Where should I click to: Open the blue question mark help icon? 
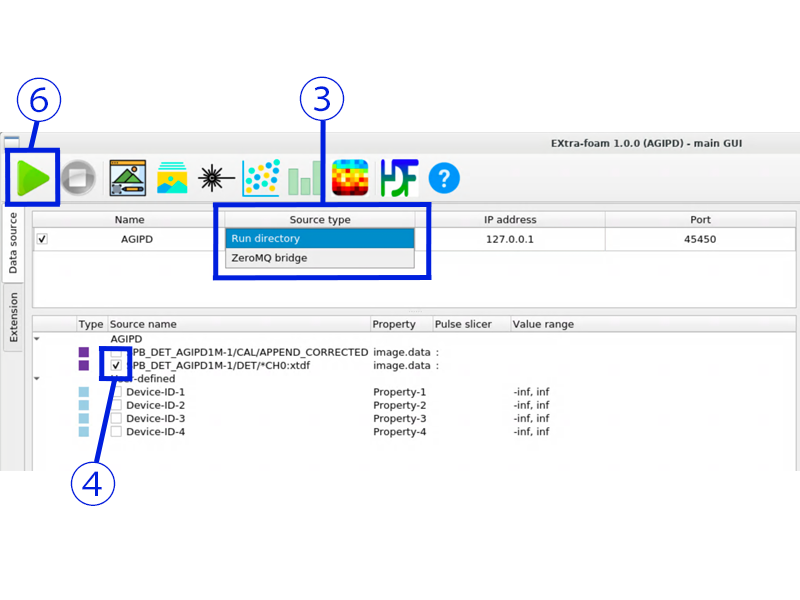pos(444,178)
